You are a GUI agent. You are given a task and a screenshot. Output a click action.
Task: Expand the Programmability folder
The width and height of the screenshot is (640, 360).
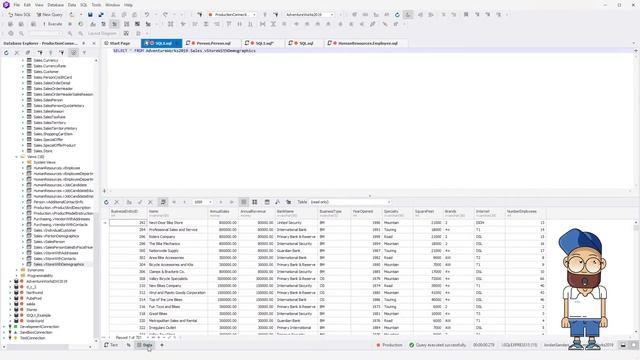click(17, 276)
